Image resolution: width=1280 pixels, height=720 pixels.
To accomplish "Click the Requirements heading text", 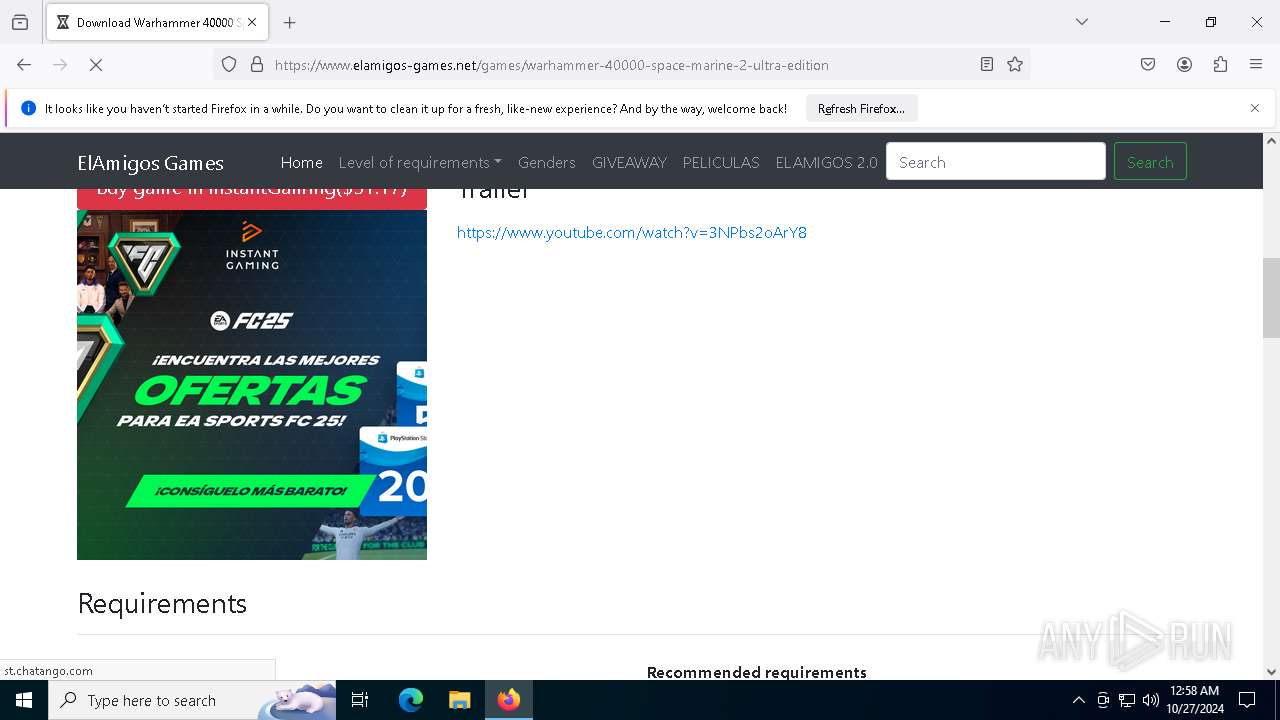I will (x=162, y=604).
